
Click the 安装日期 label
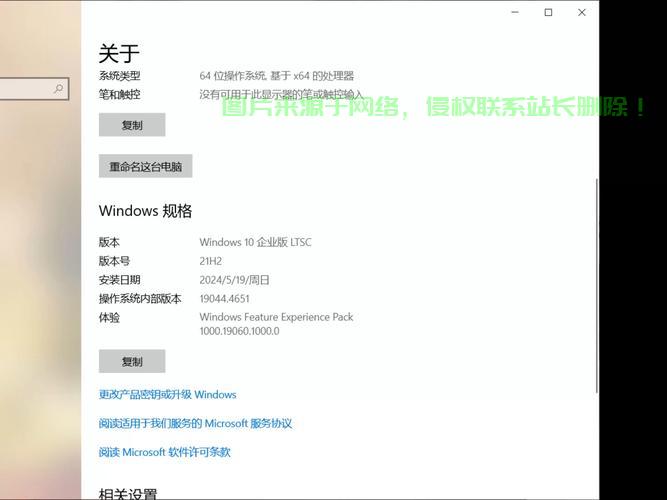coord(120,280)
